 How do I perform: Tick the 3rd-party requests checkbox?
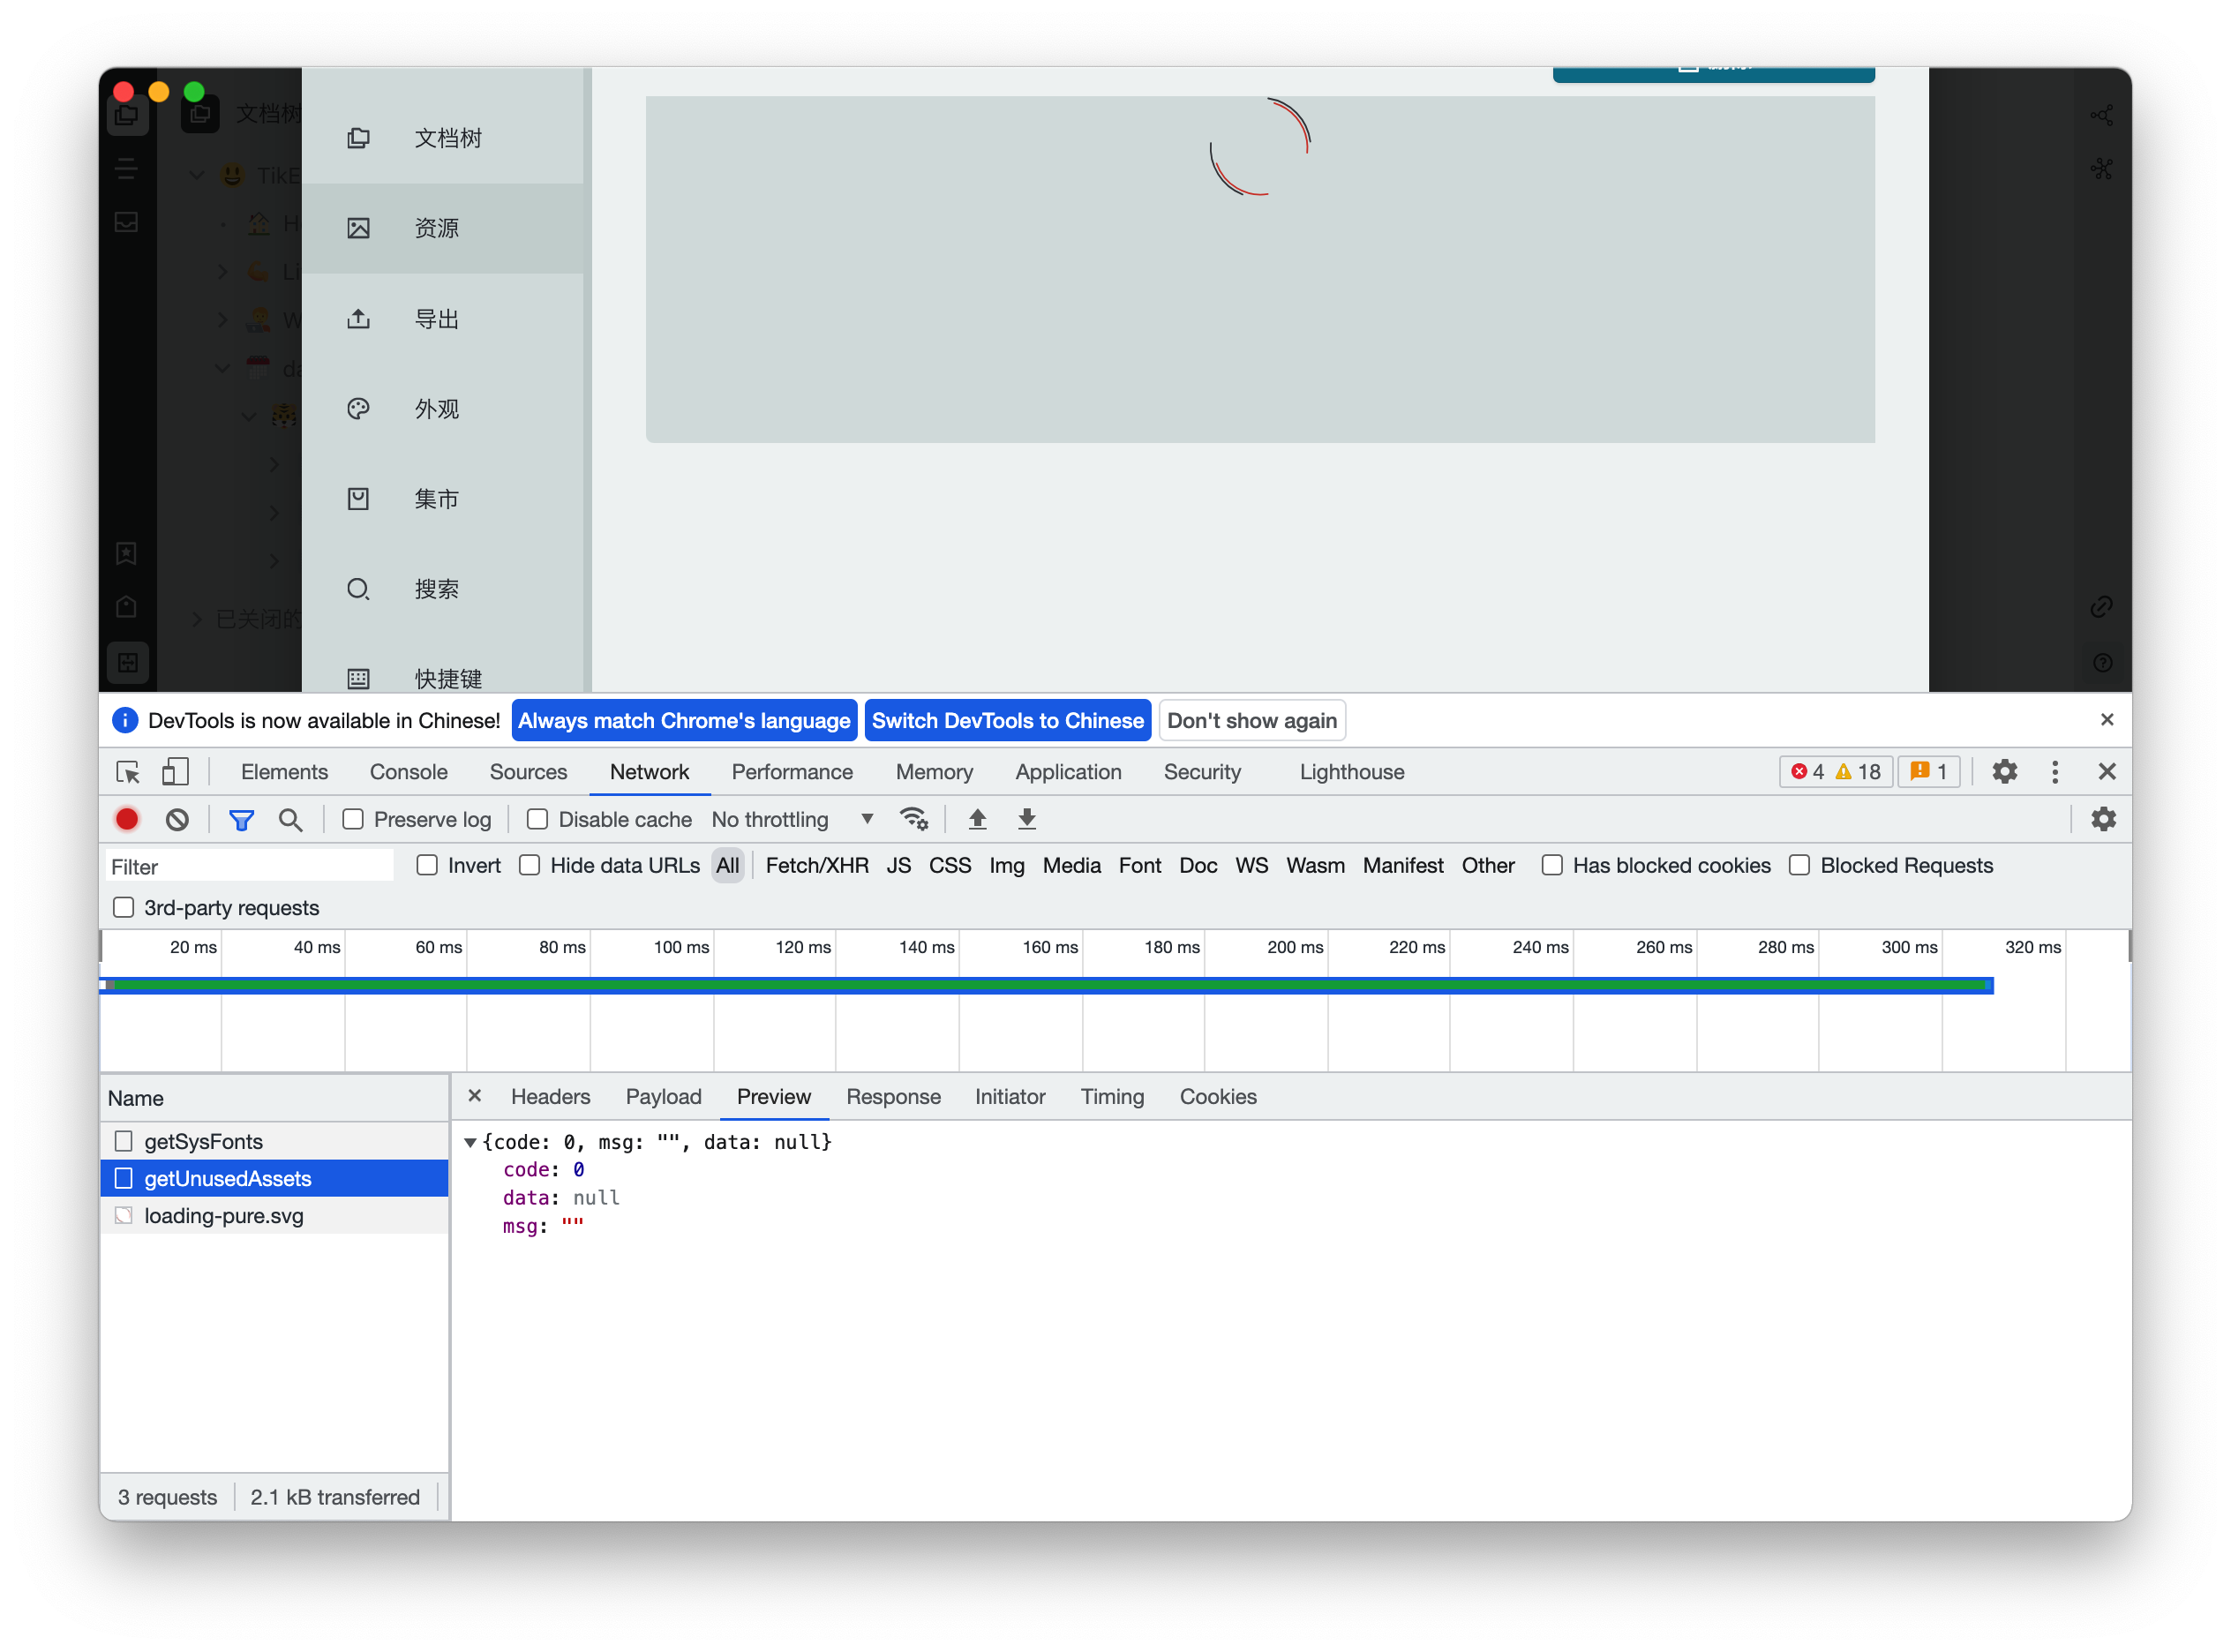coord(124,908)
